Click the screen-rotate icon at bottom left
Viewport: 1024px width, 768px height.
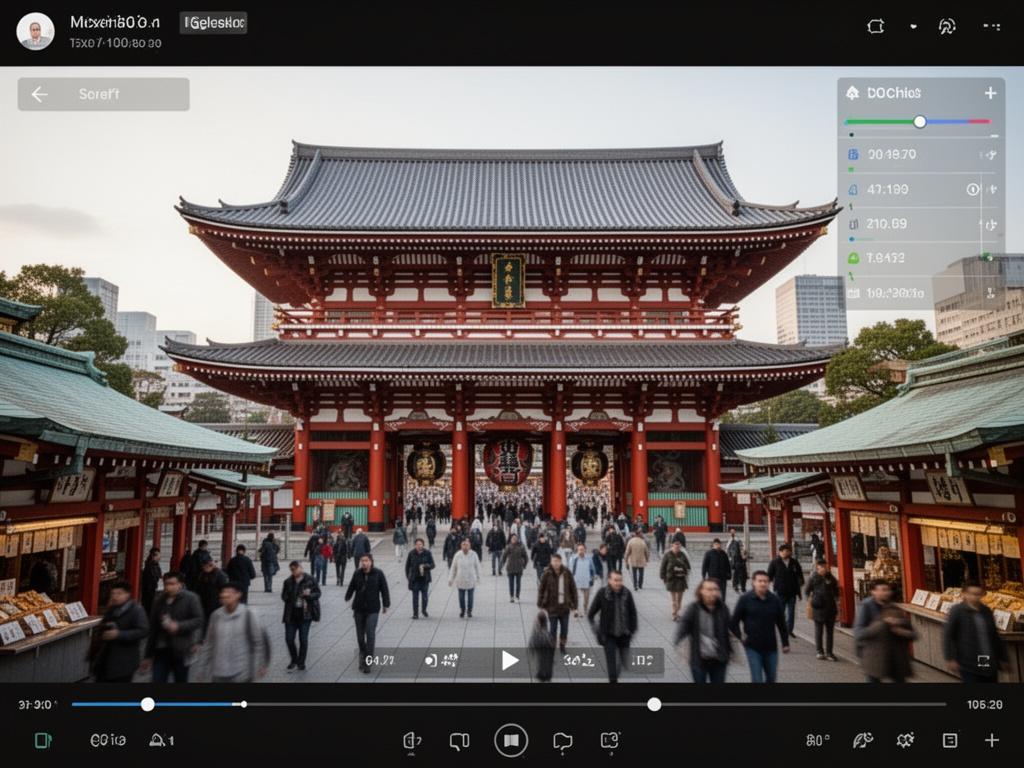click(x=40, y=740)
